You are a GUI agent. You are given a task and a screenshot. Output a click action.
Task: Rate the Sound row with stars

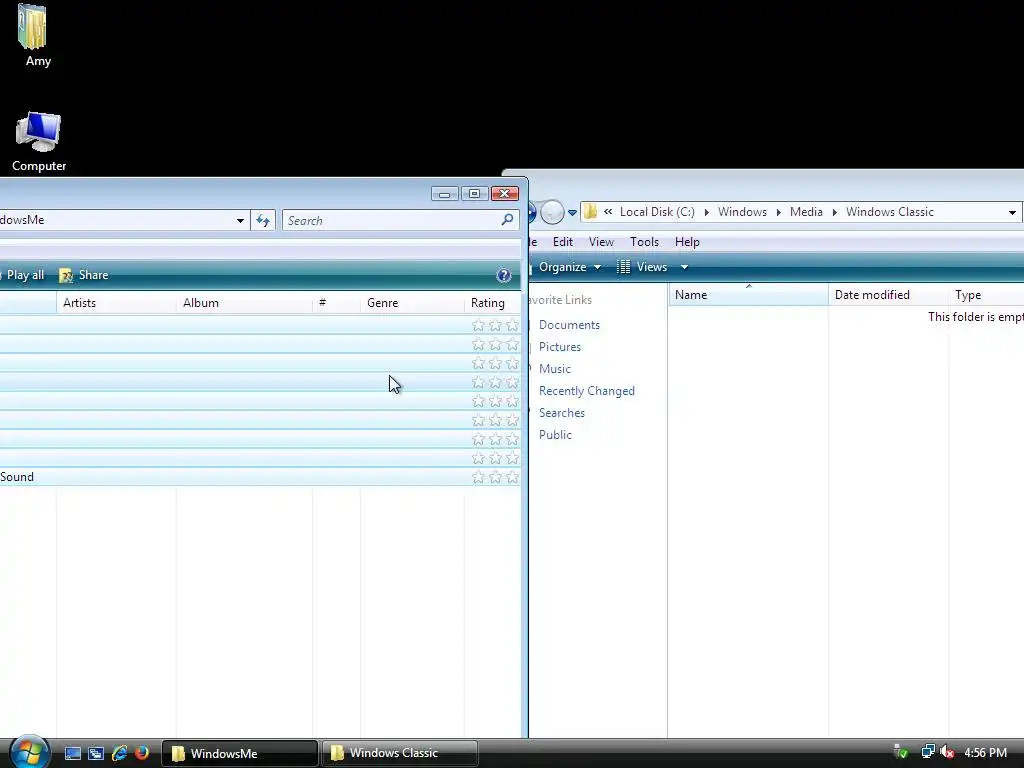495,477
